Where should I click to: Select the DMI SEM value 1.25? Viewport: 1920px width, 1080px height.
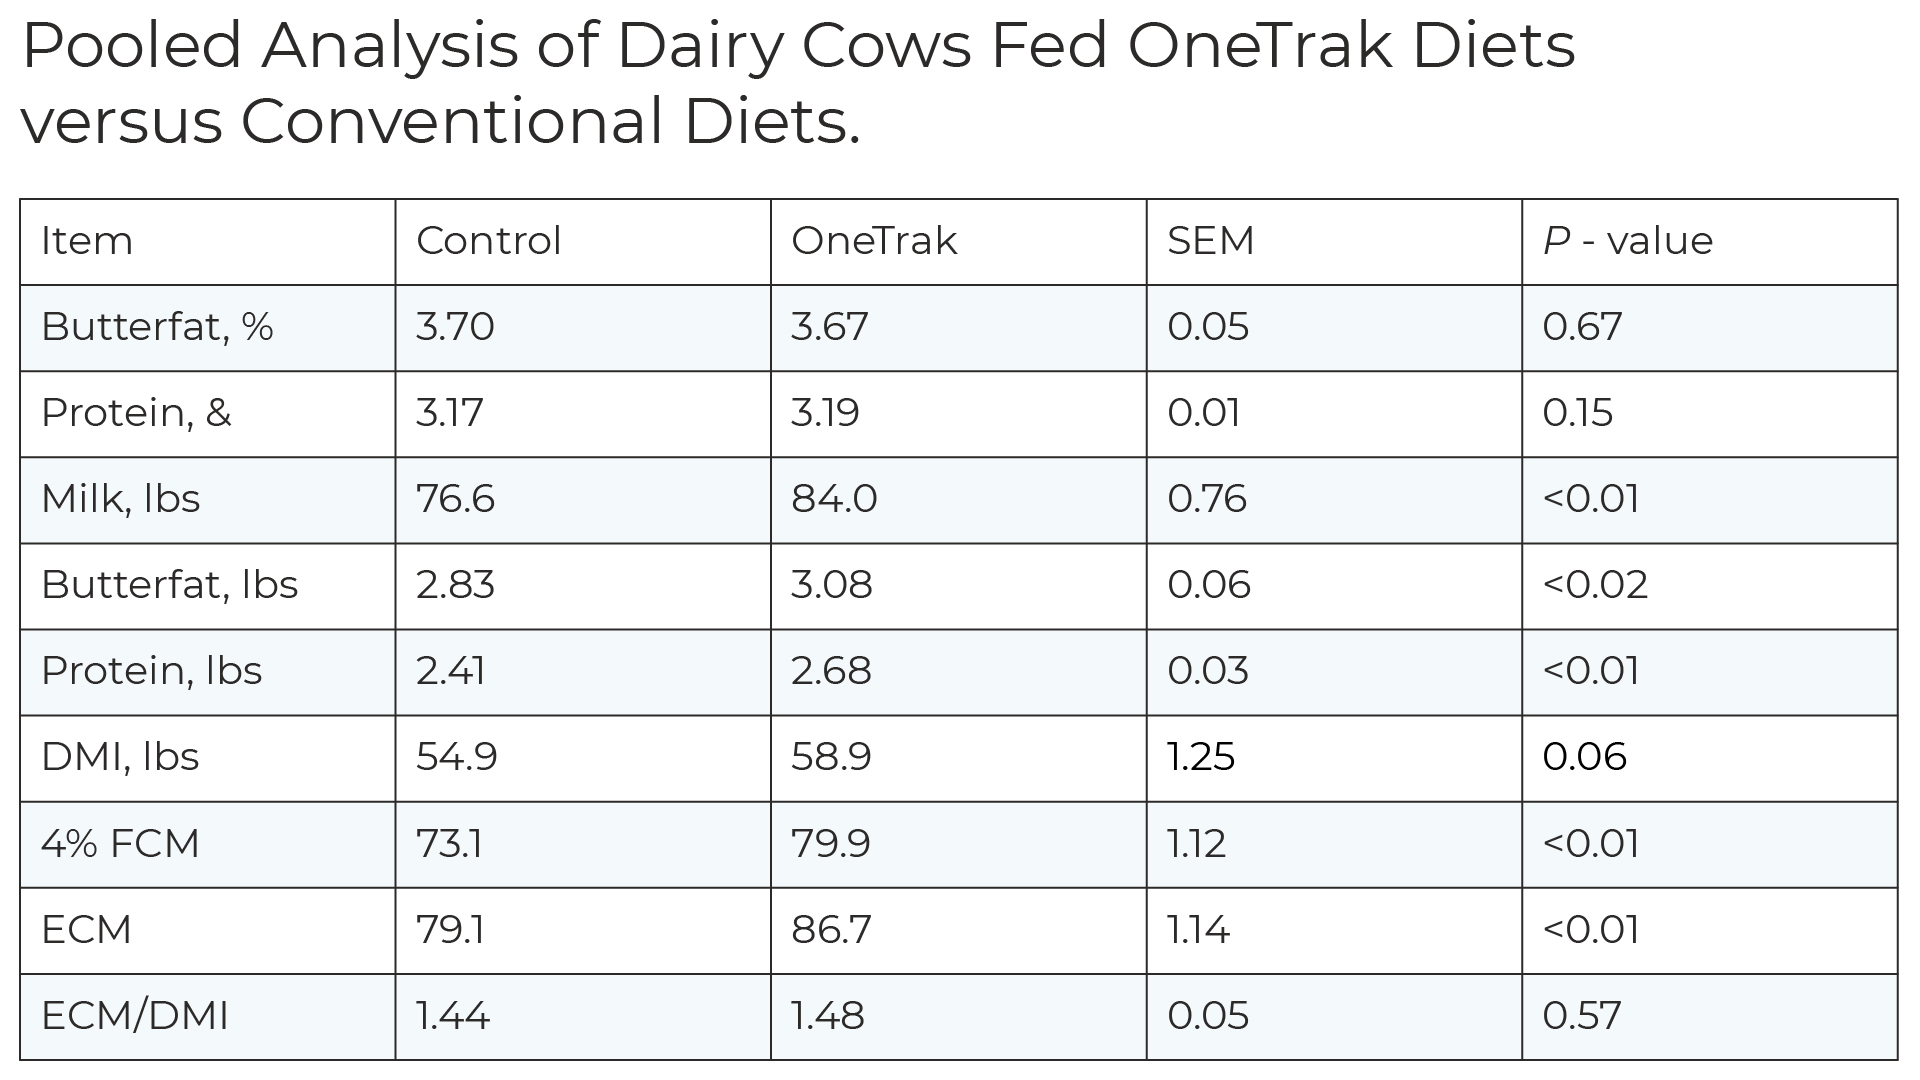1201,757
